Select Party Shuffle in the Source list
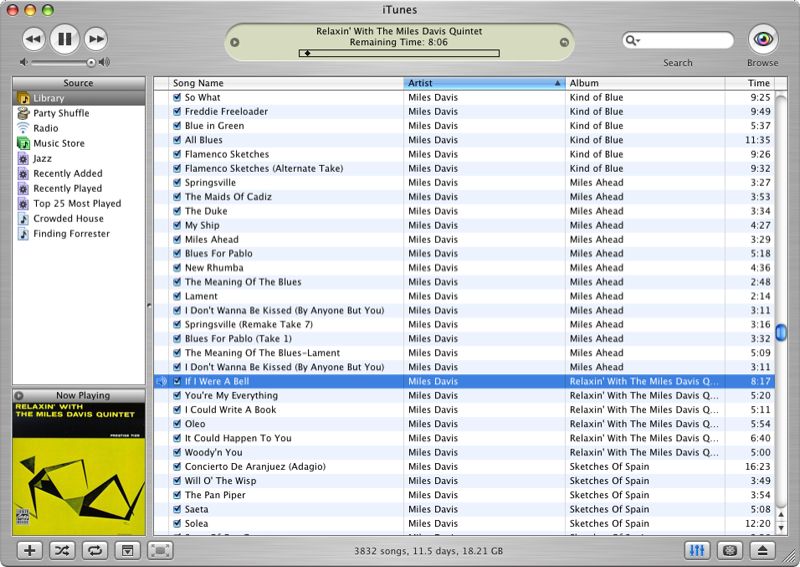Viewport: 800px width, 567px height. pyautogui.click(x=60, y=113)
